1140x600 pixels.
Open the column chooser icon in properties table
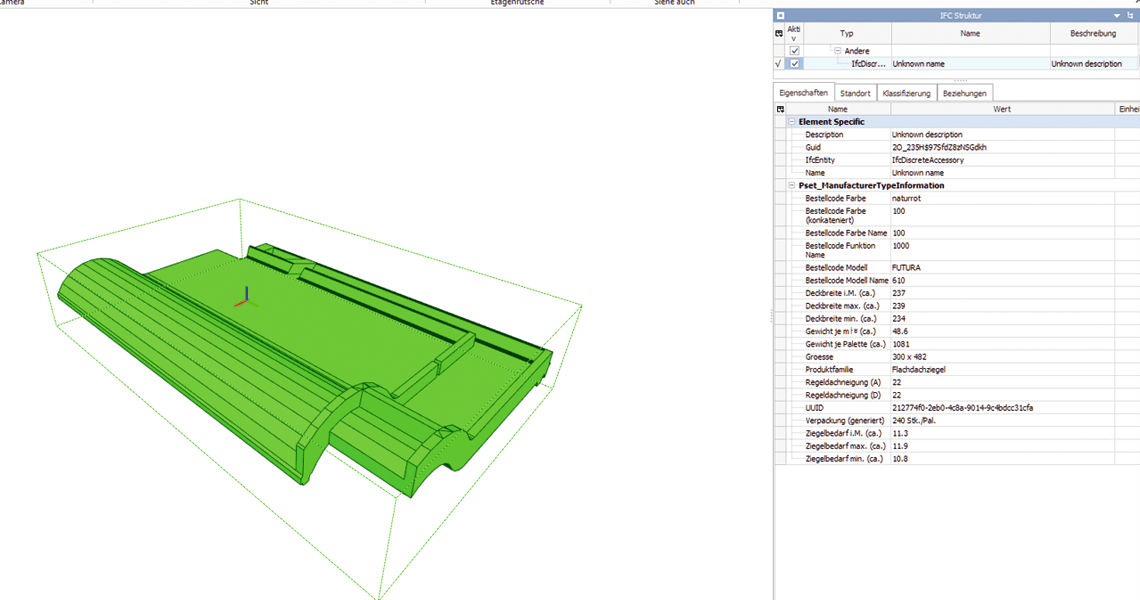[x=780, y=109]
